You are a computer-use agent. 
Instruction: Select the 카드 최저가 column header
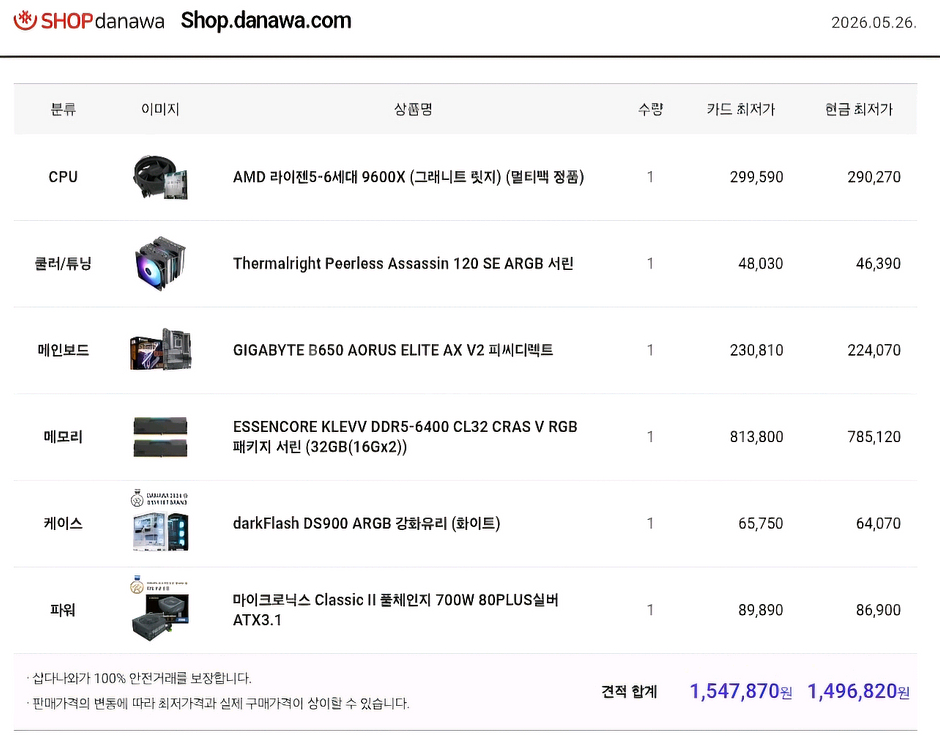pos(740,109)
